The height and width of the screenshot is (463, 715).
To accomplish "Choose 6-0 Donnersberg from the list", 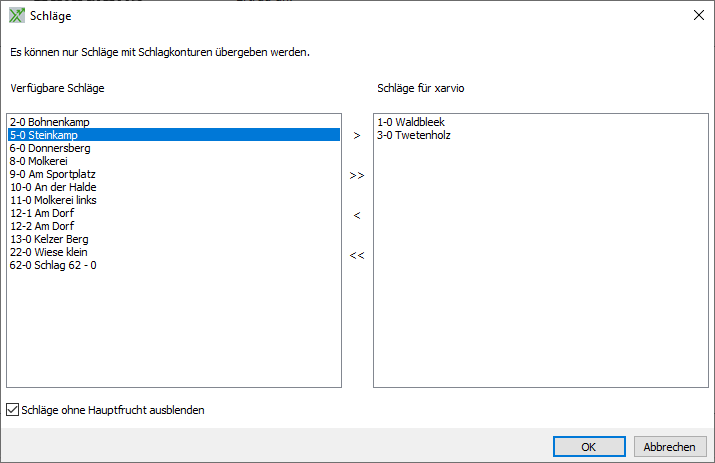I will 50,148.
